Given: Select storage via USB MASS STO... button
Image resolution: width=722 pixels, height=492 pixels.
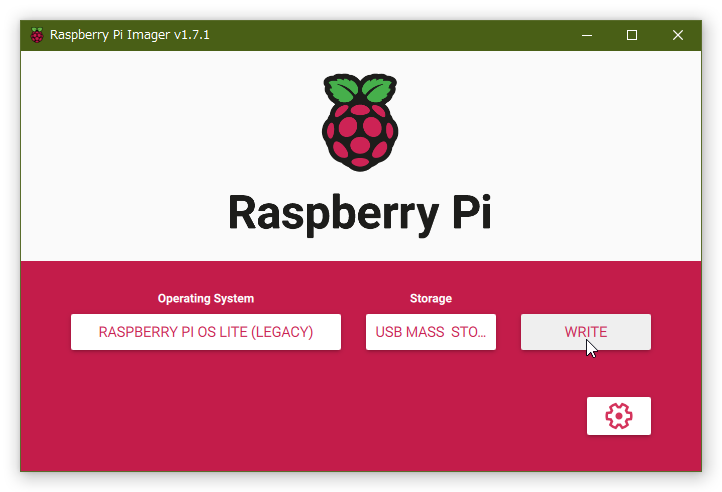Looking at the screenshot, I should click(431, 332).
